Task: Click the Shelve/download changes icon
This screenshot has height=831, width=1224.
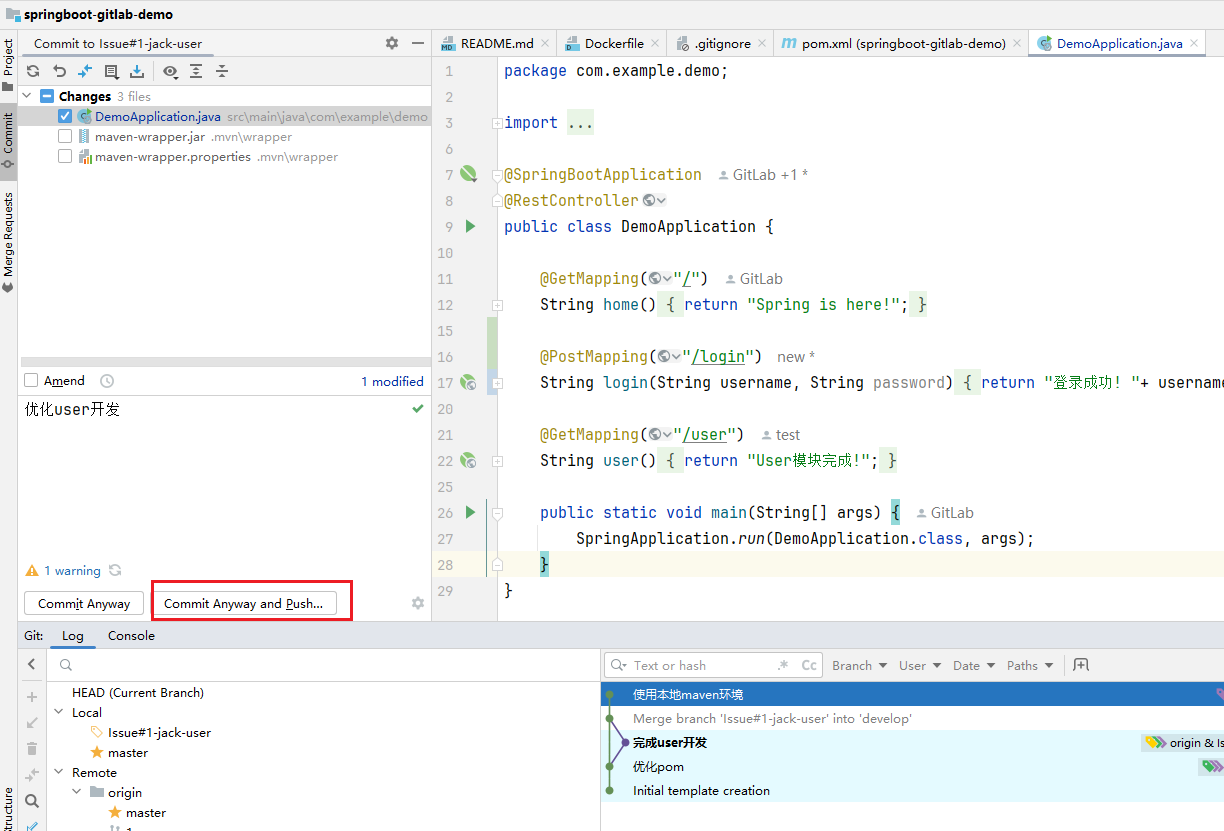Action: coord(137,71)
